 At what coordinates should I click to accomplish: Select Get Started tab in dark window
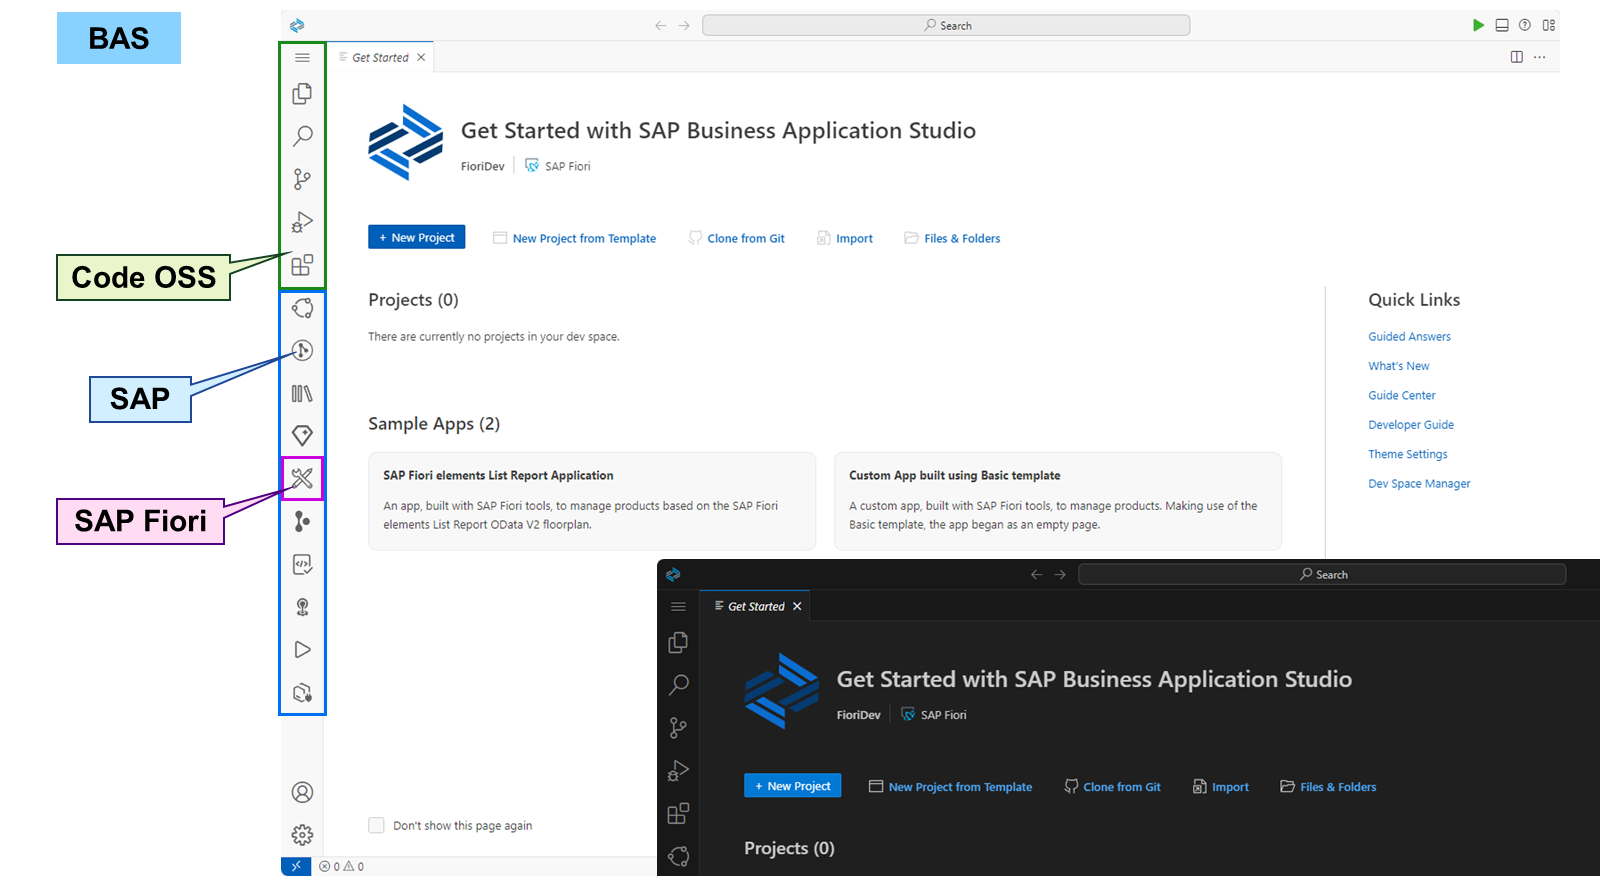(756, 606)
